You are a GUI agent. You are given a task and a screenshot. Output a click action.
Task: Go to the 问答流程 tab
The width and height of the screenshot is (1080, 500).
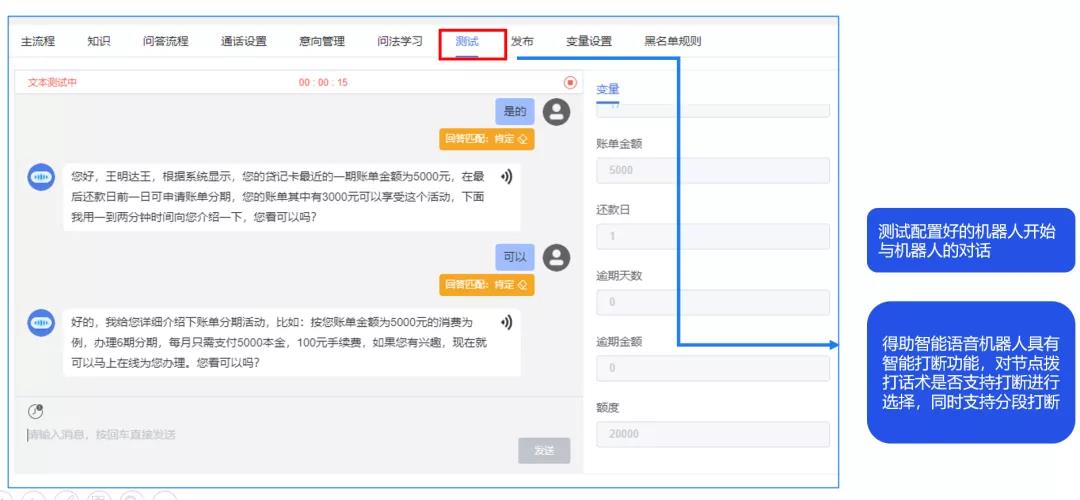click(x=165, y=41)
